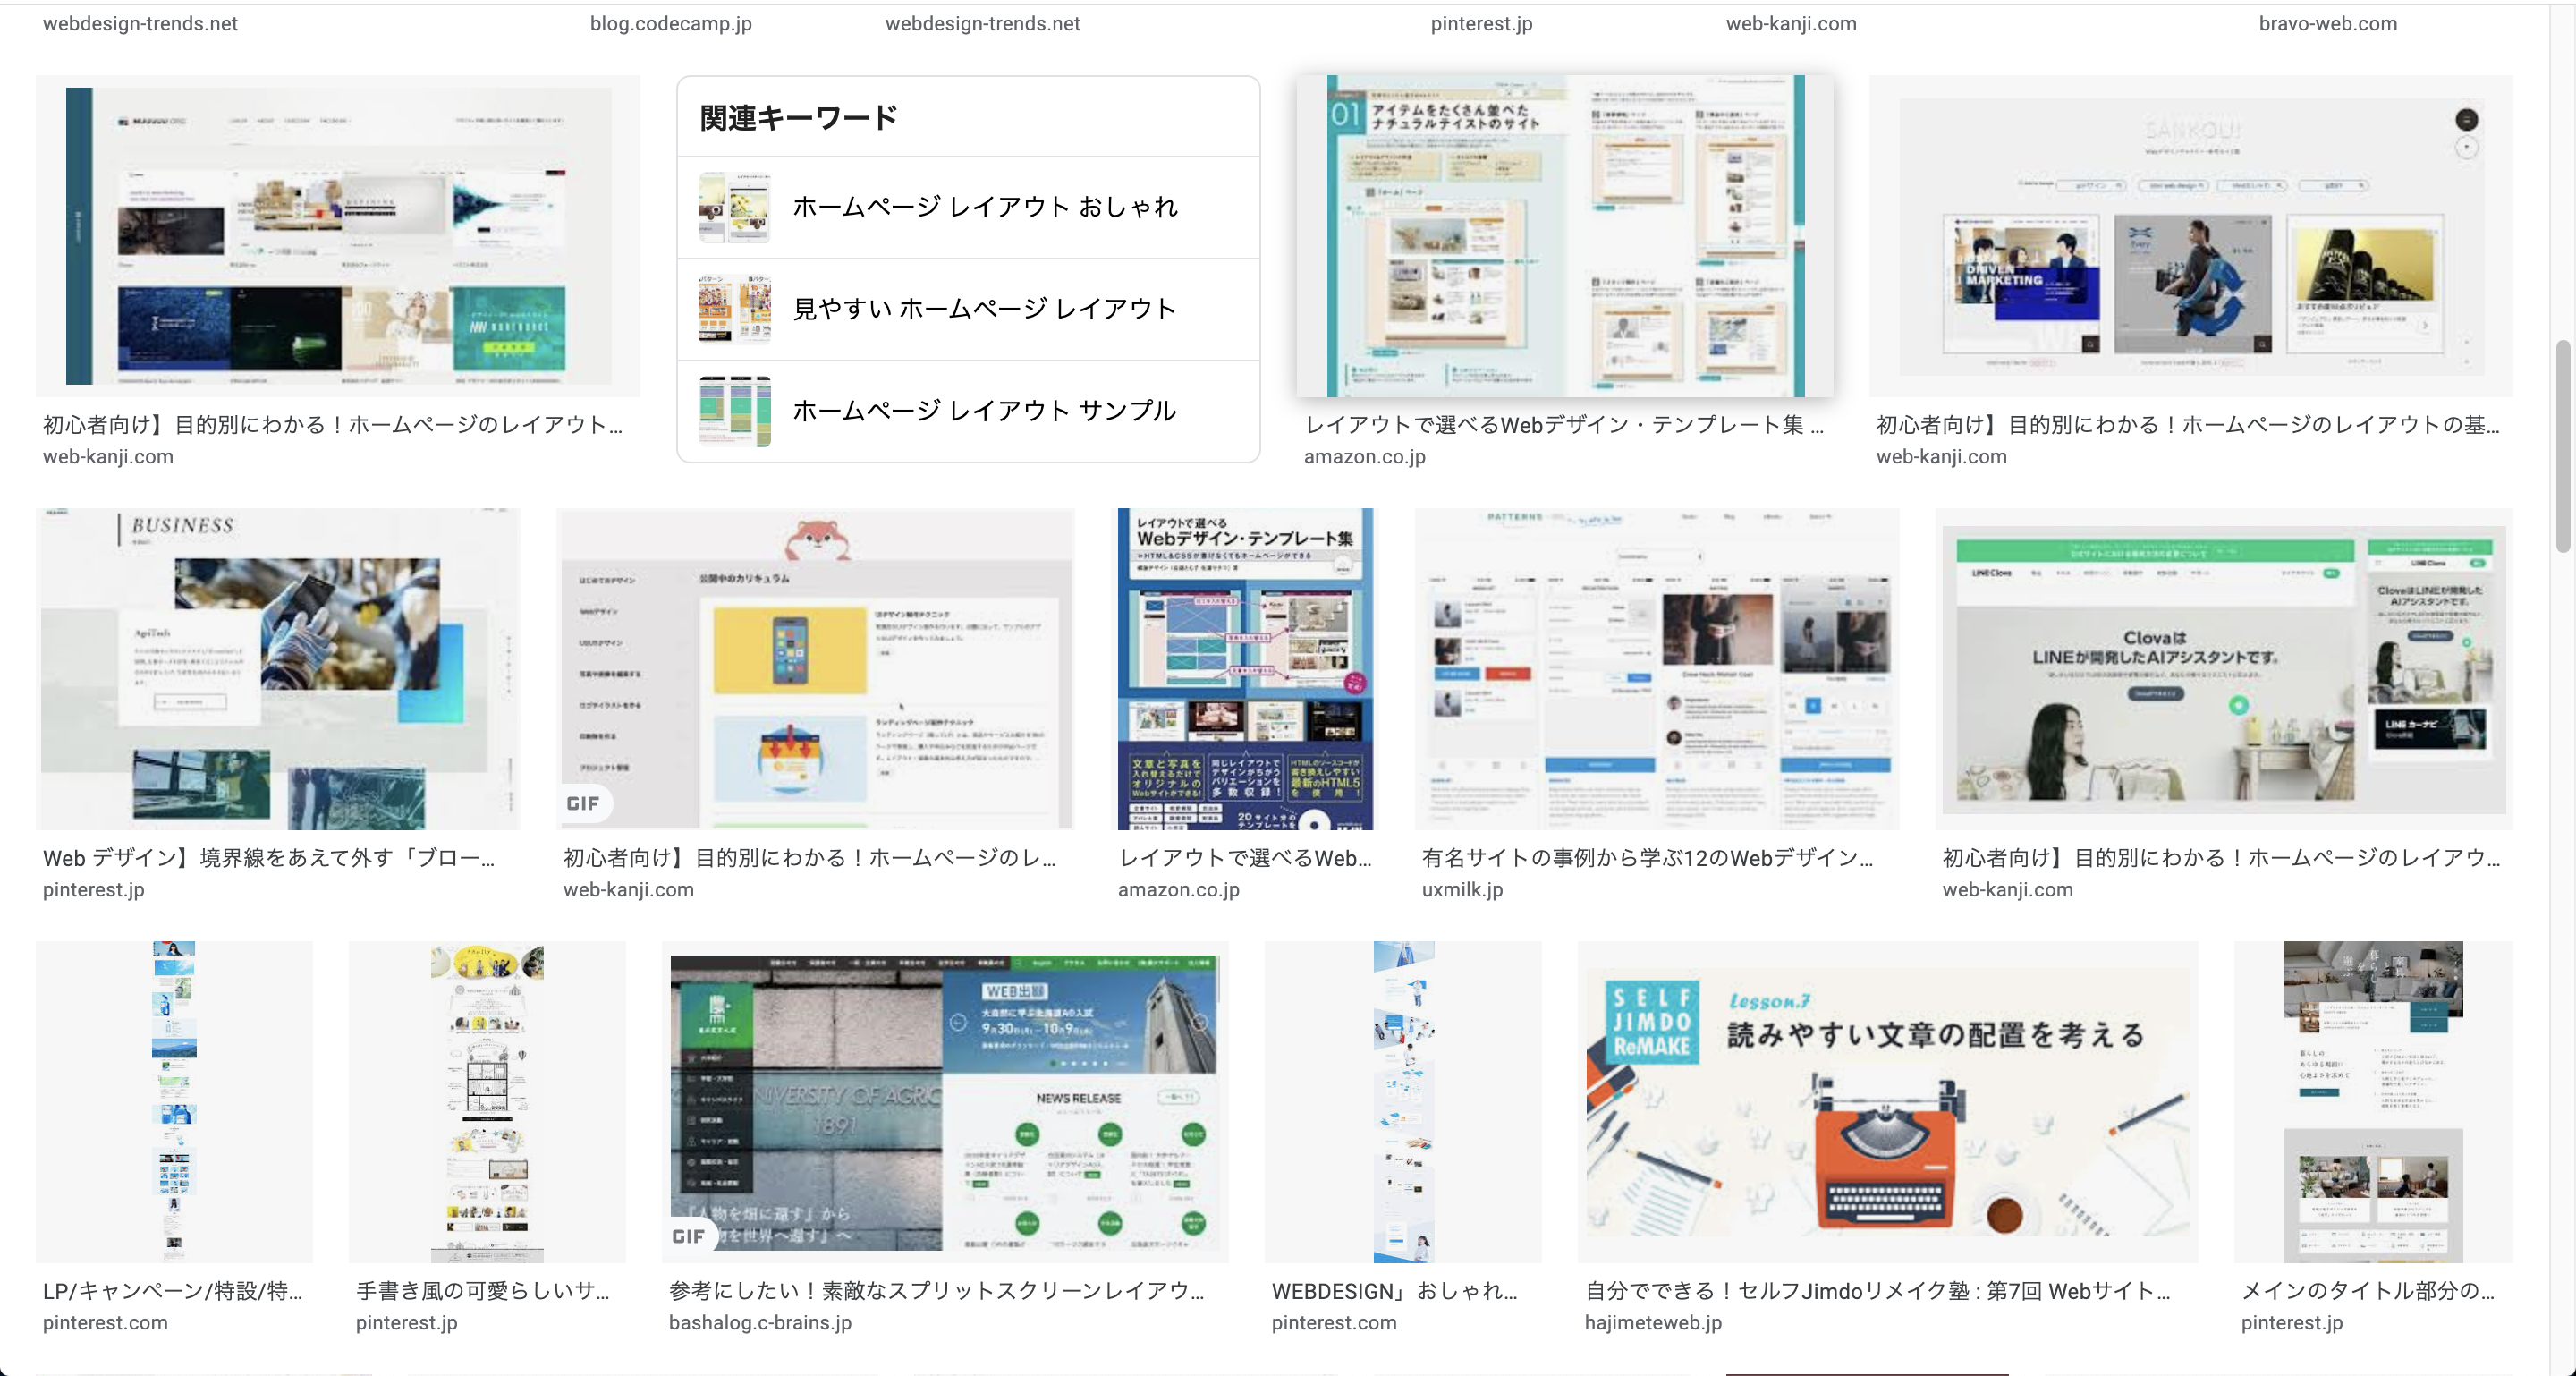The width and height of the screenshot is (2576, 1376).
Task: Click the GIF badge on the split-screen layout image
Action: point(688,1236)
